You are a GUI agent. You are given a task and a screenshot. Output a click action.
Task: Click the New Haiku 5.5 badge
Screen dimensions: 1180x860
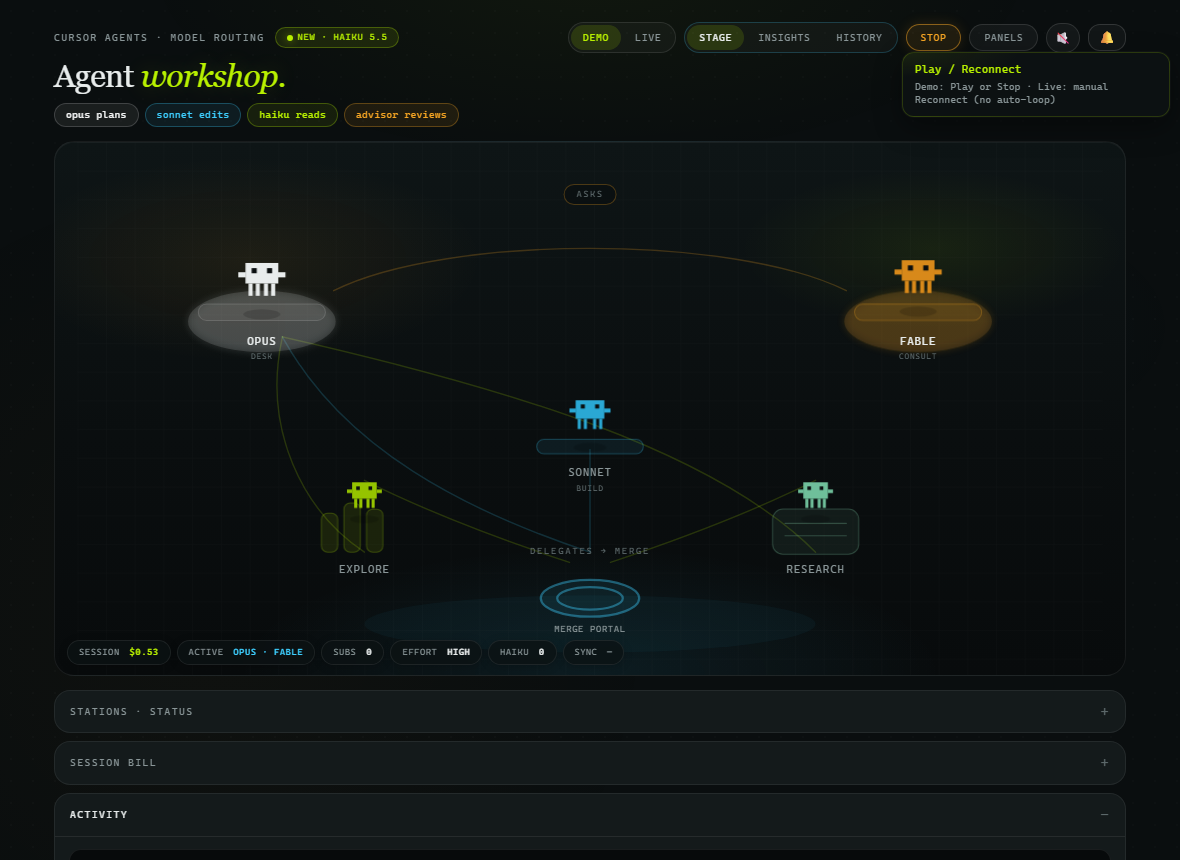(337, 38)
